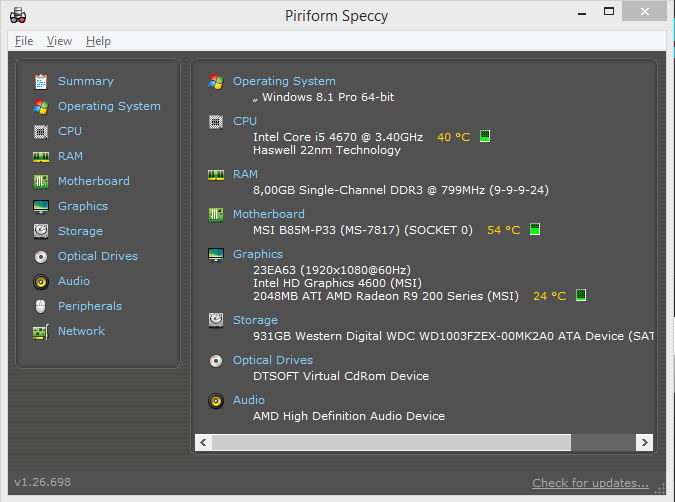675x502 pixels.
Task: Select the Motherboard icon in sidebar
Action: [x=41, y=181]
